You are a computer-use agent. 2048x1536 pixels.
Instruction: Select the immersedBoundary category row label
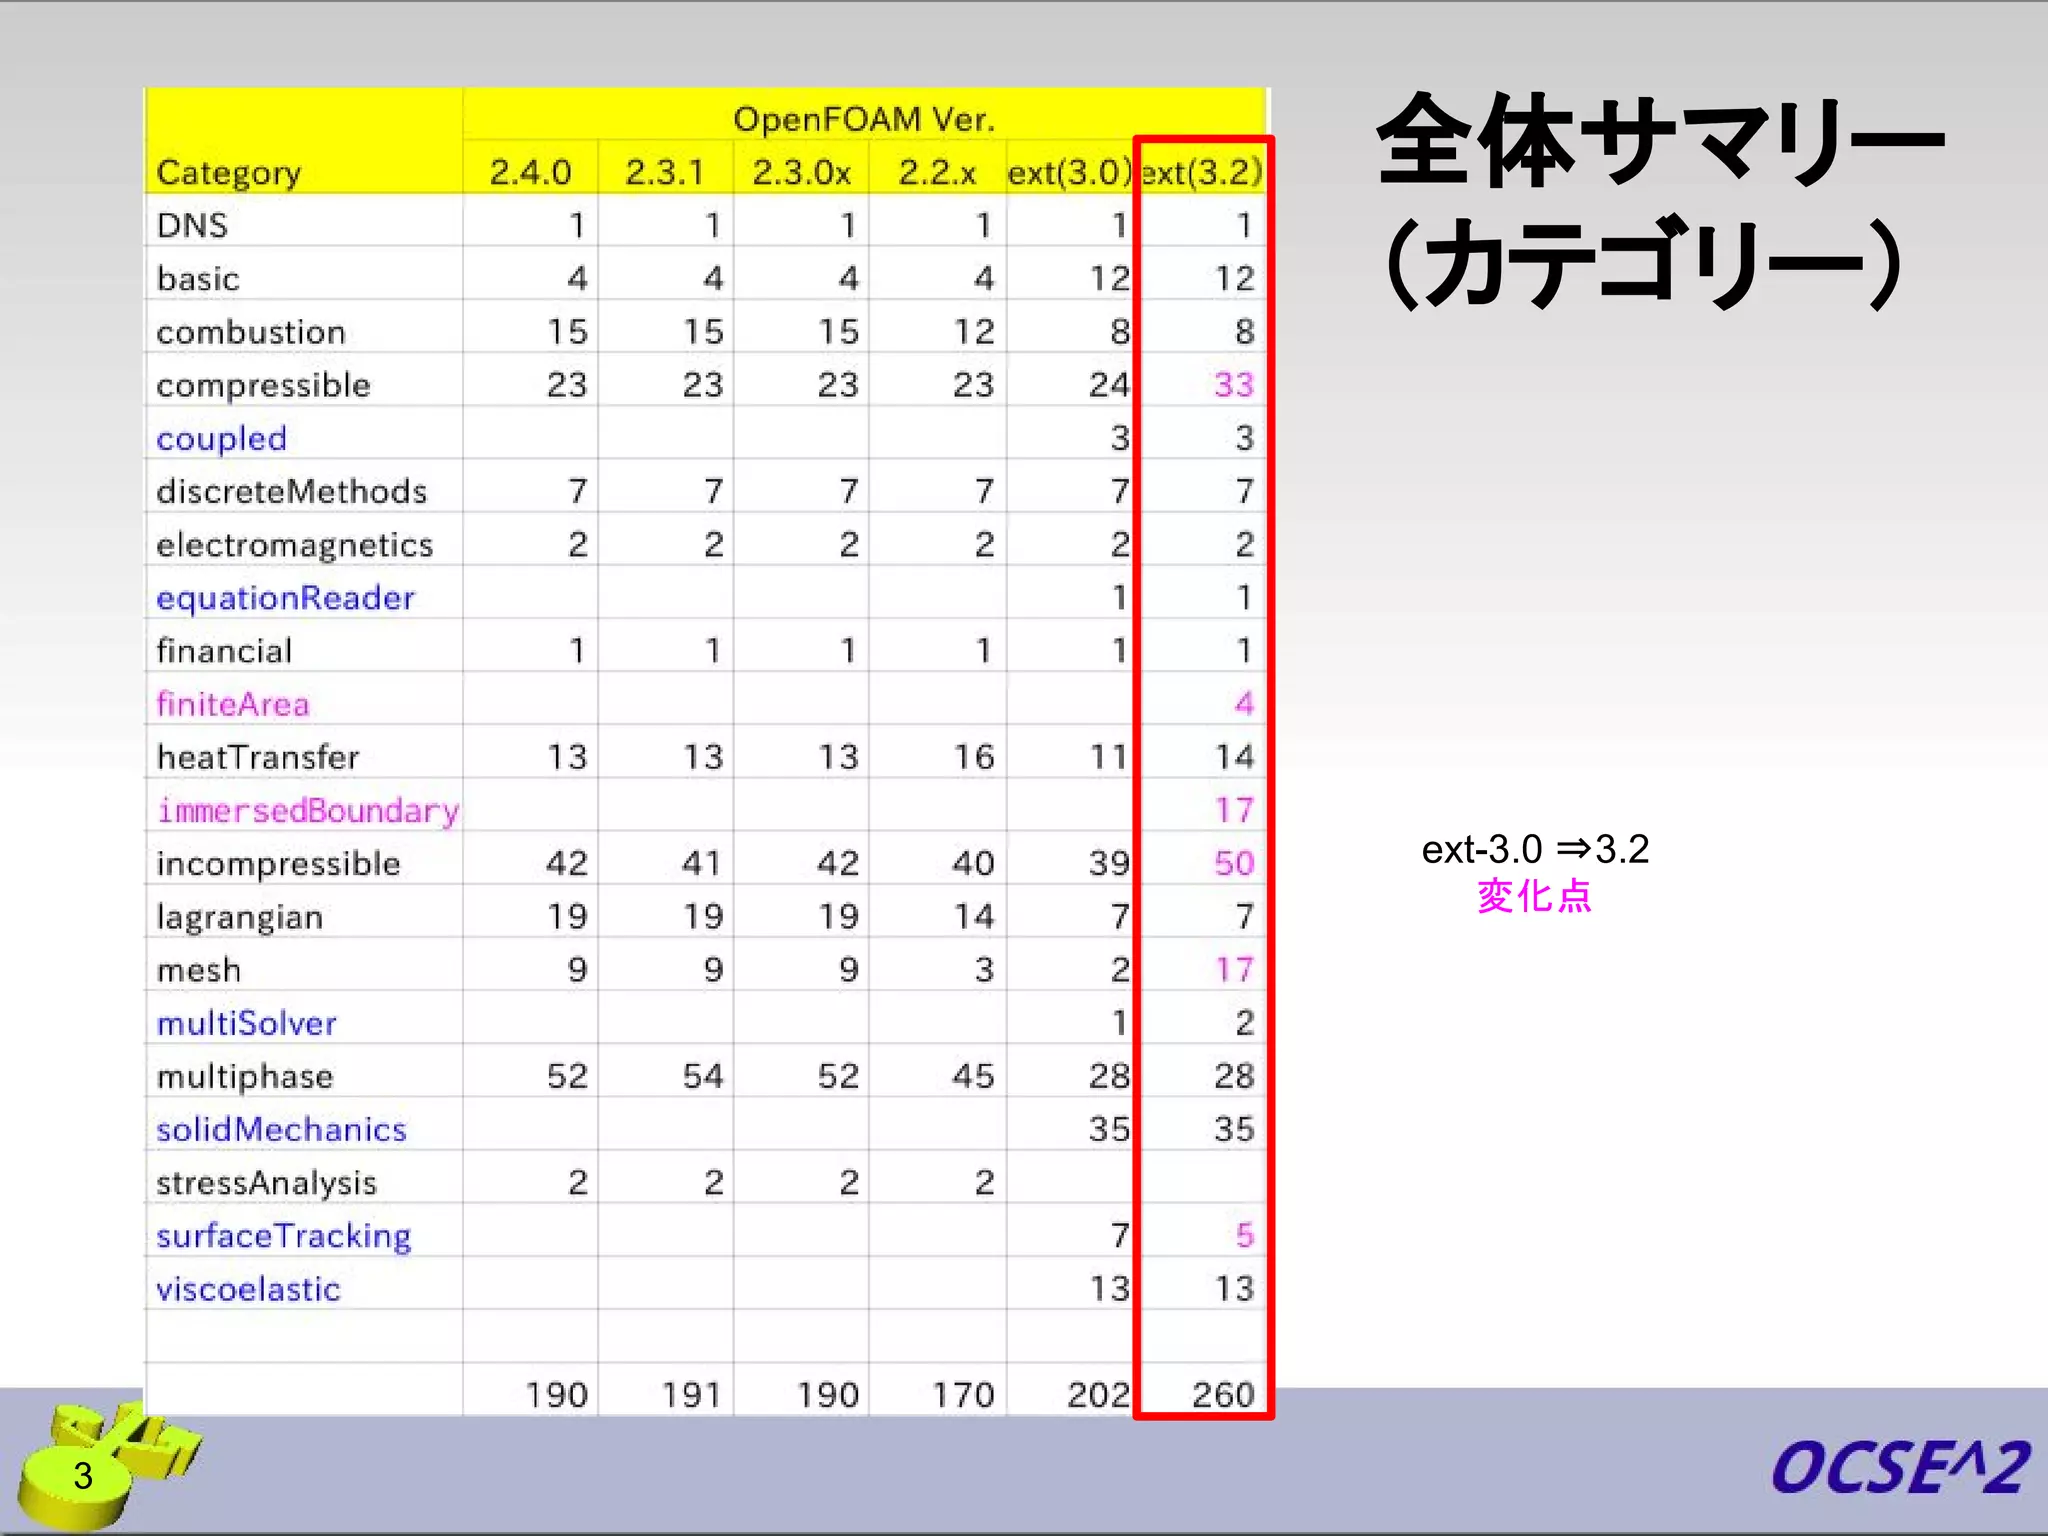(x=308, y=810)
